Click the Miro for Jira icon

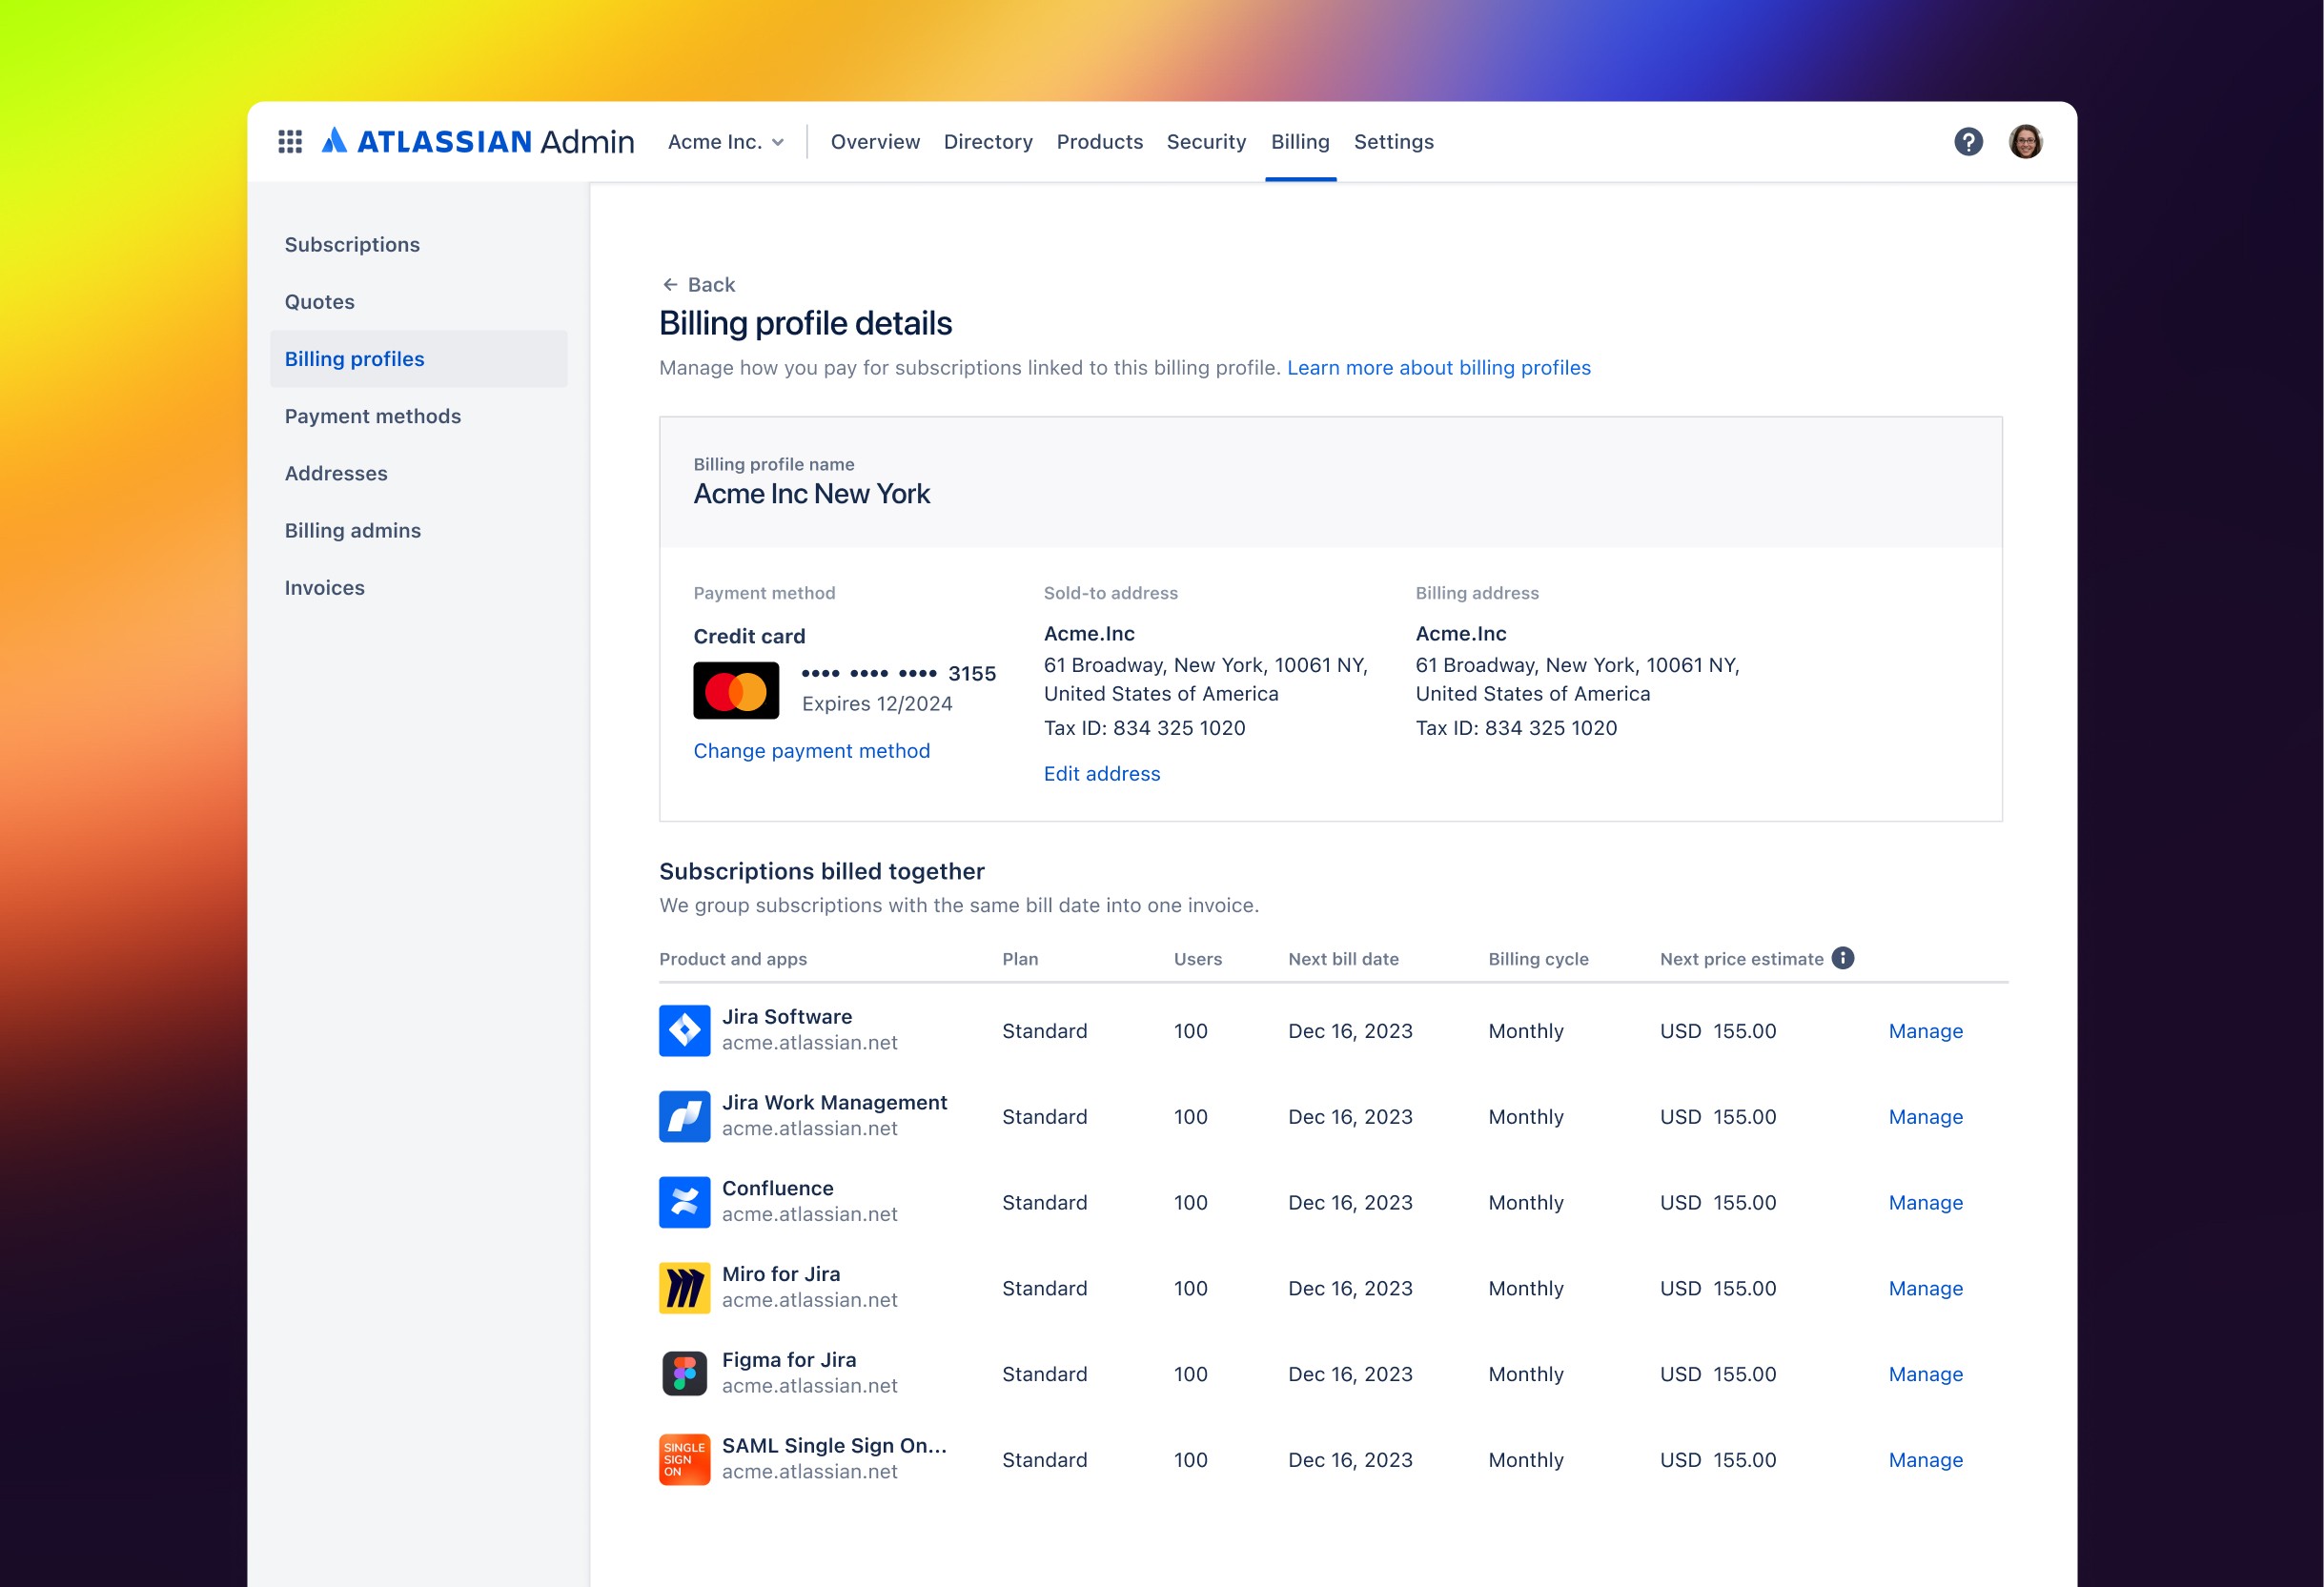(x=685, y=1288)
